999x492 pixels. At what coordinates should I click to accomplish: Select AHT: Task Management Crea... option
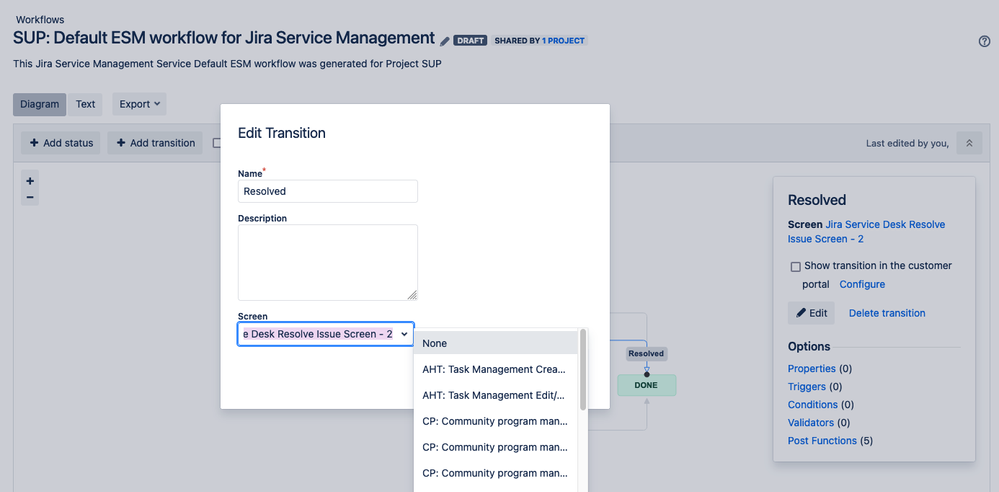pos(496,369)
